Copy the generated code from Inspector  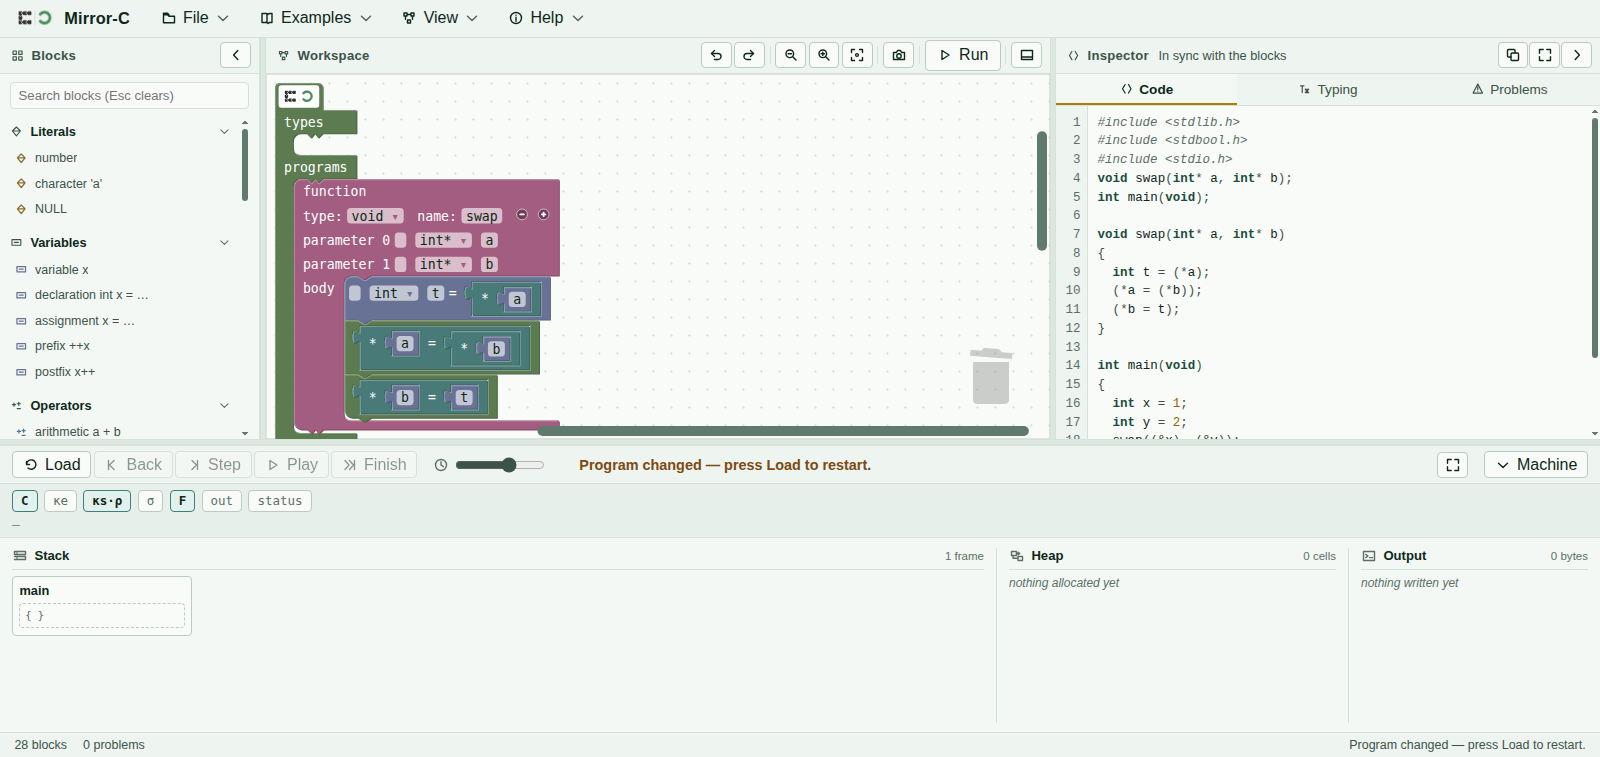click(1513, 55)
